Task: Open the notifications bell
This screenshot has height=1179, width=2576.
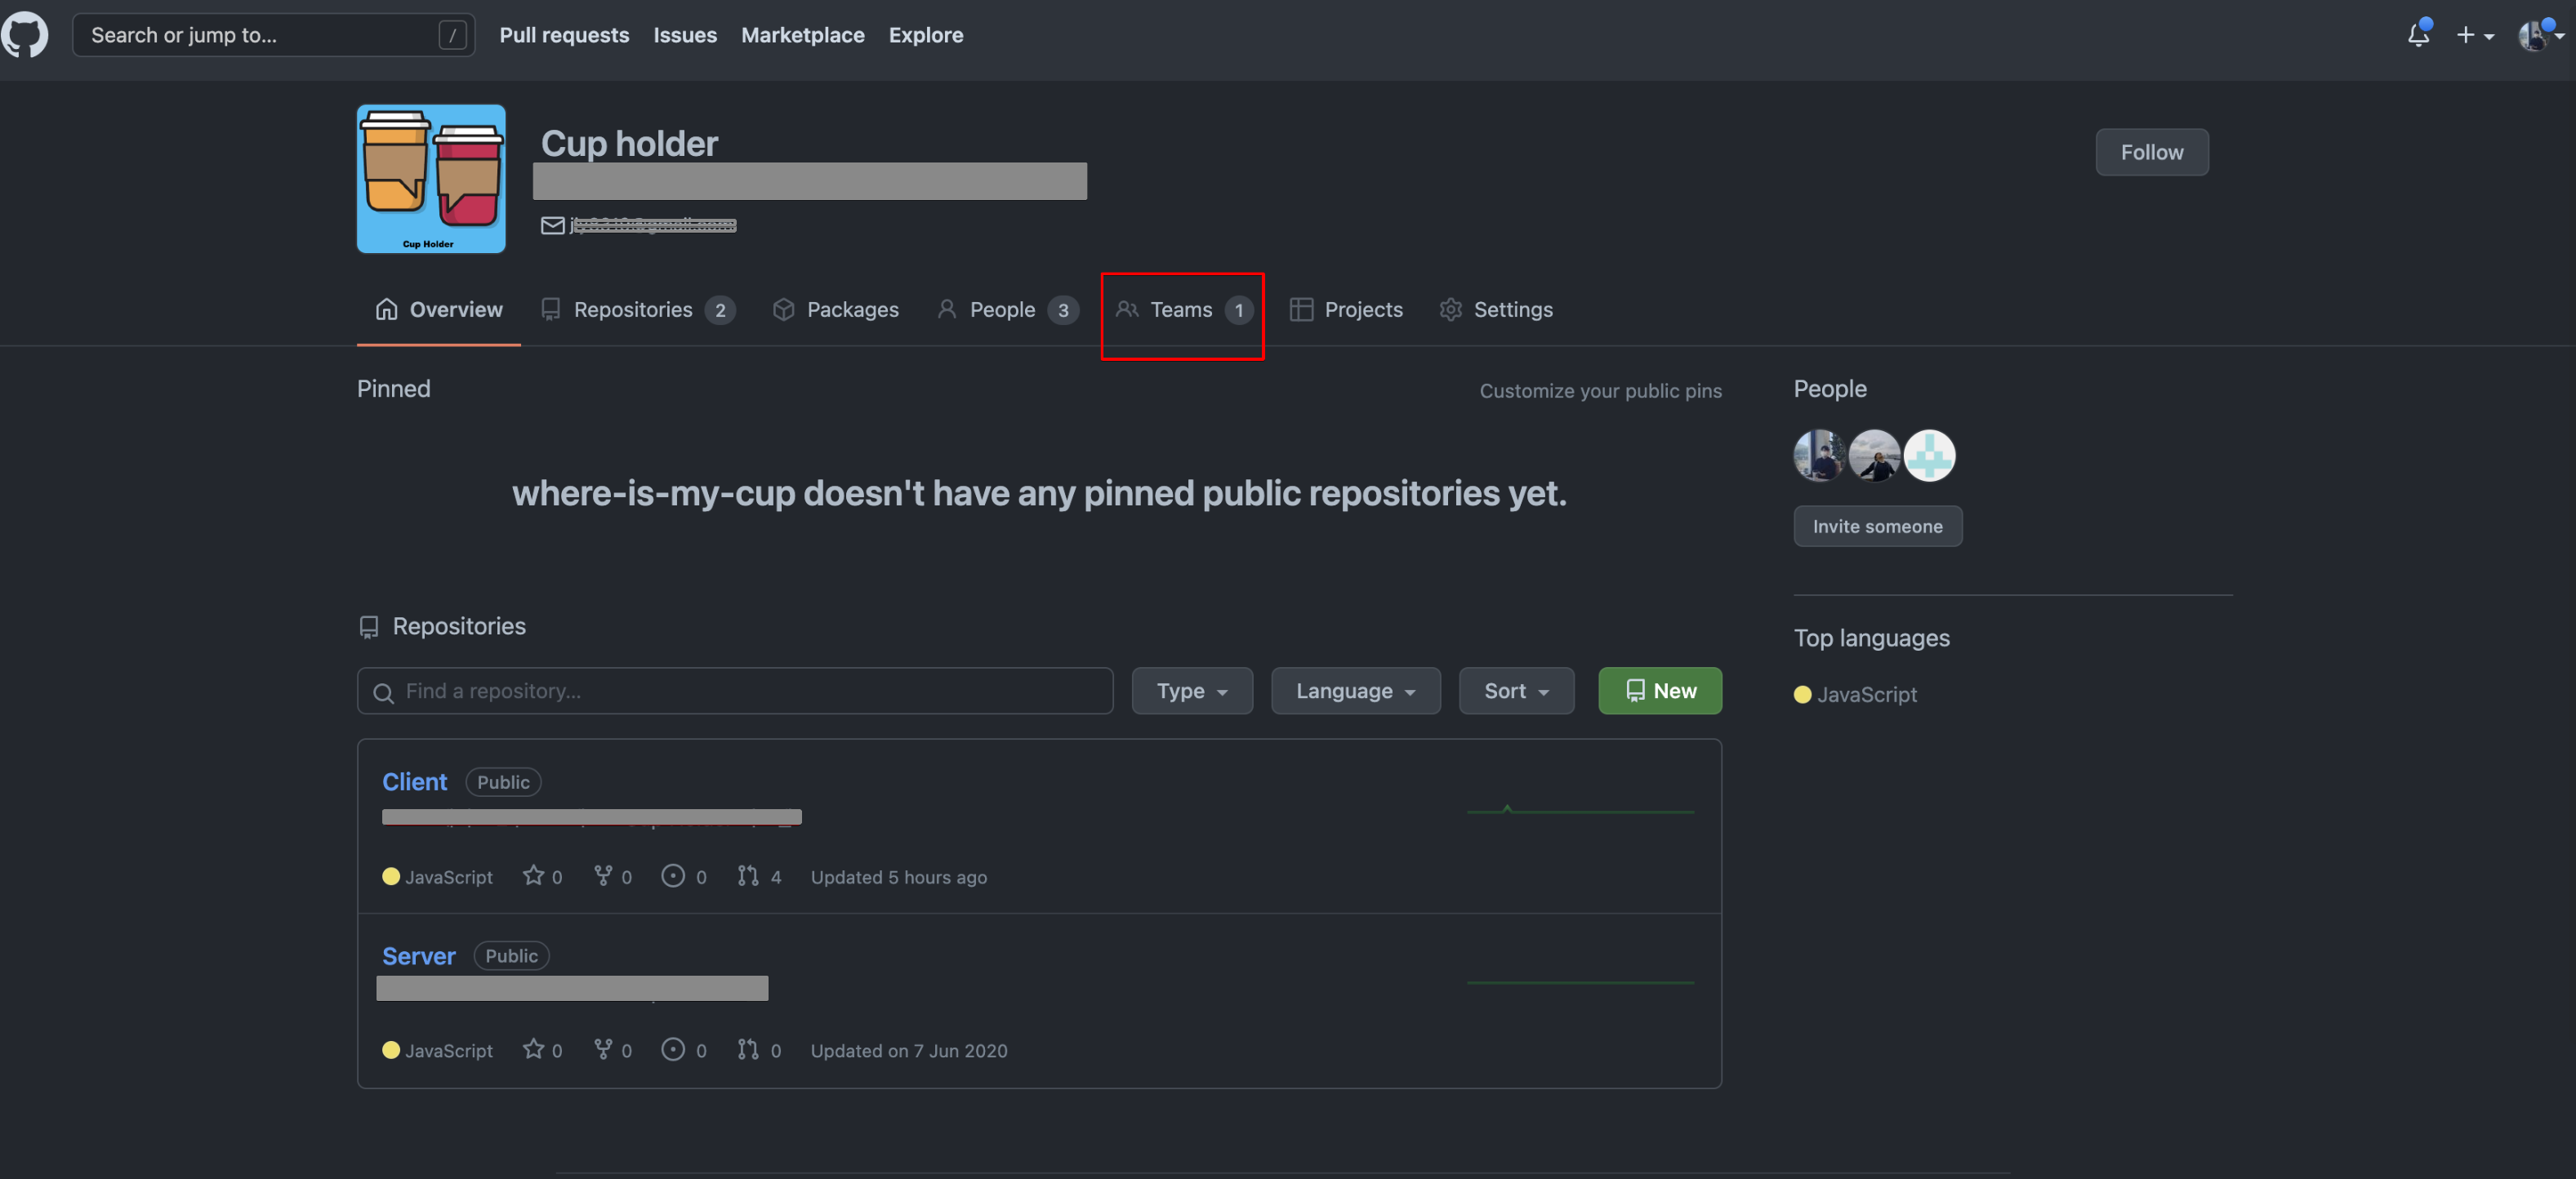Action: point(2417,35)
